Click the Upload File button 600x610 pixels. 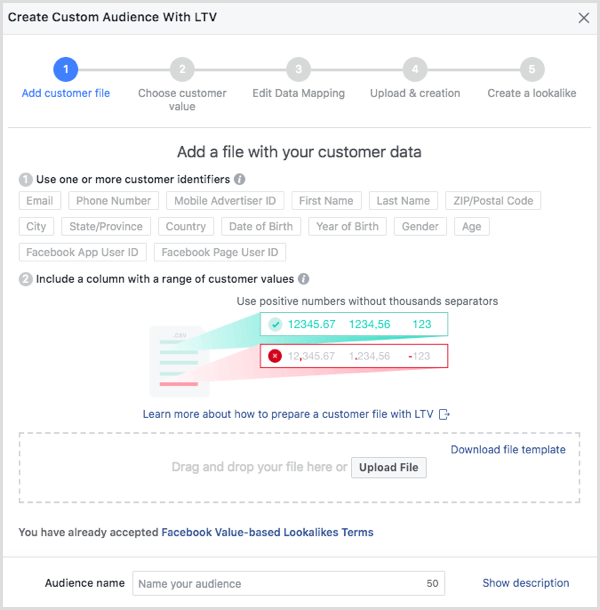(x=389, y=467)
